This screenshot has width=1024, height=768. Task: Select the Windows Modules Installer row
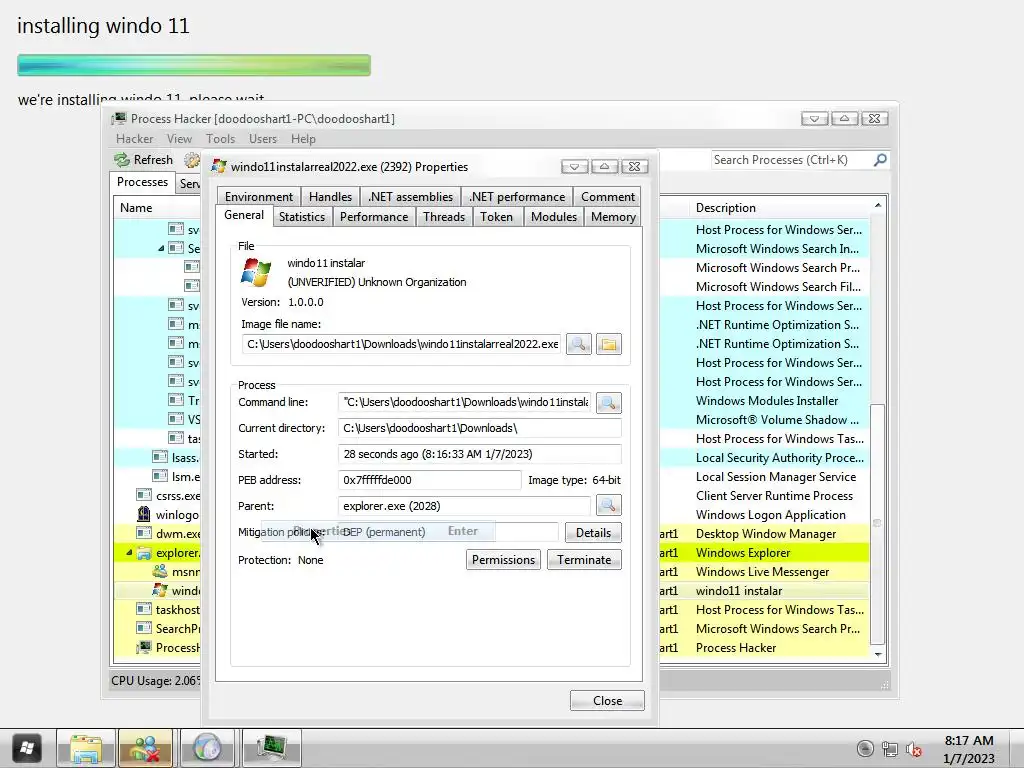(x=767, y=400)
